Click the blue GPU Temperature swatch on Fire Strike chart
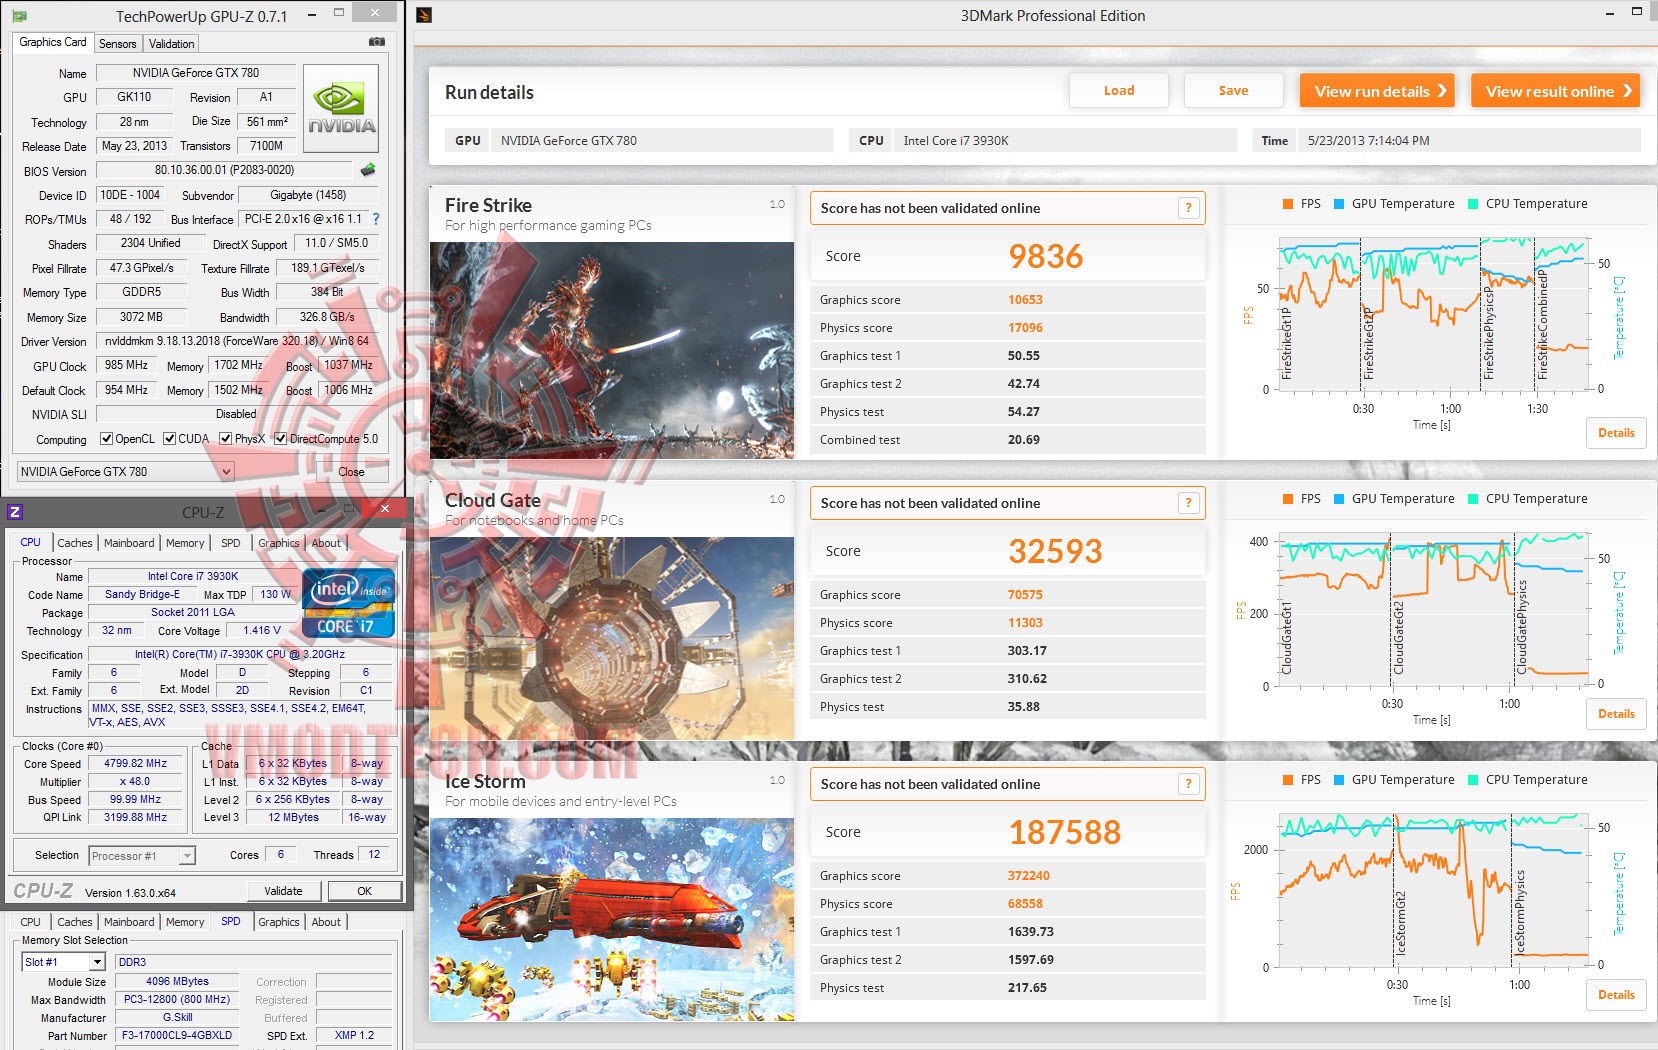The width and height of the screenshot is (1658, 1050). point(1339,204)
